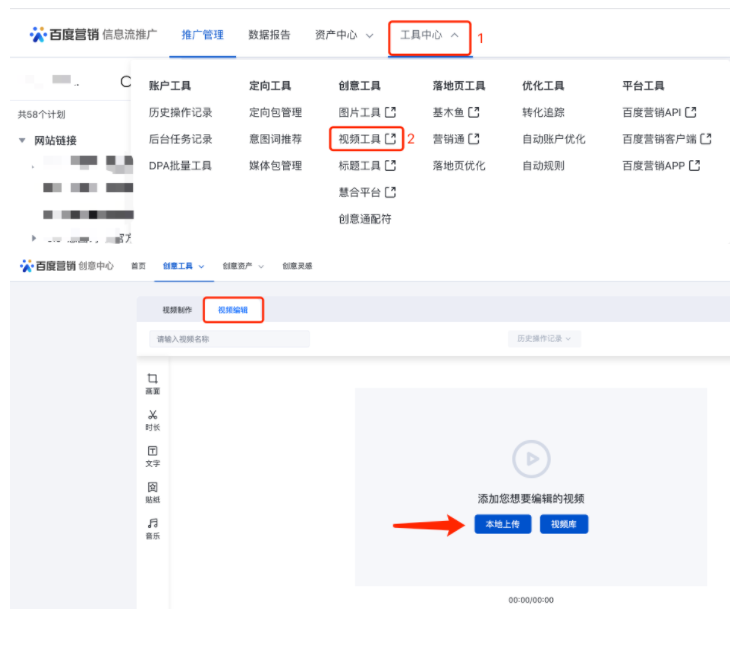The height and width of the screenshot is (661, 737).
Task: Click the refresh icon beside the account name
Action: (125, 82)
